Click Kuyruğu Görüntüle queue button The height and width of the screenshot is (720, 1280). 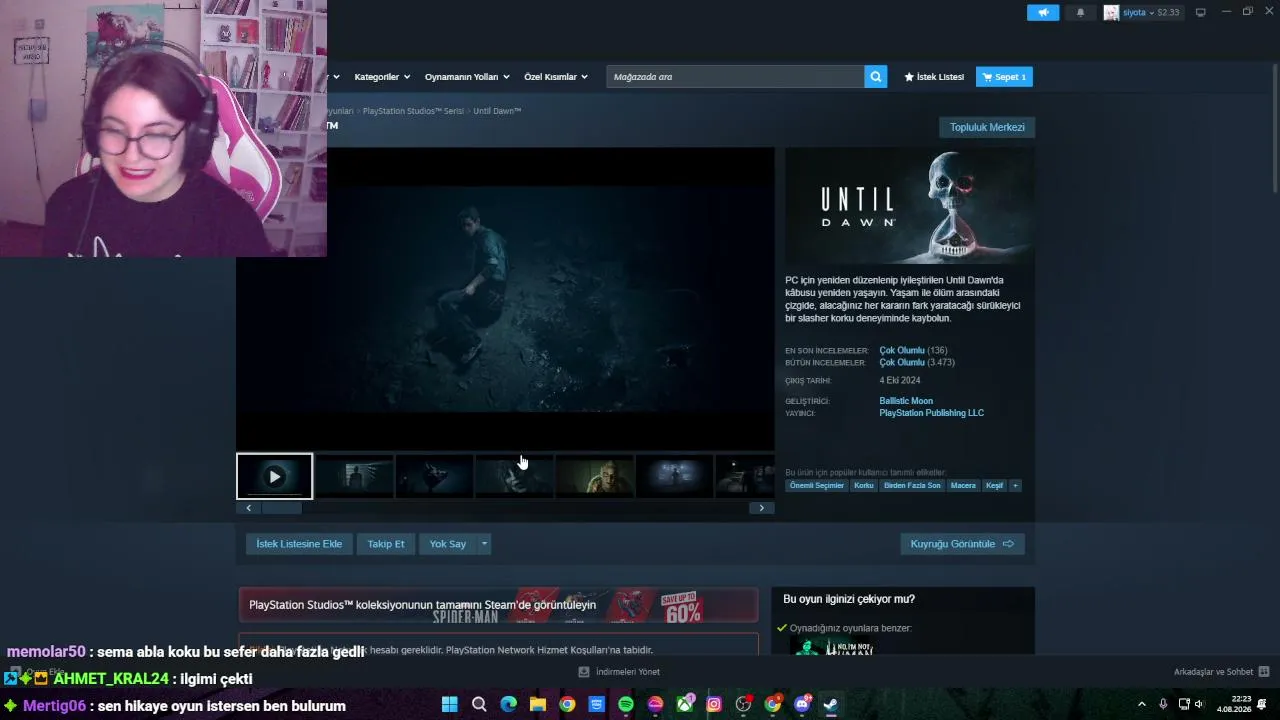[x=962, y=544]
